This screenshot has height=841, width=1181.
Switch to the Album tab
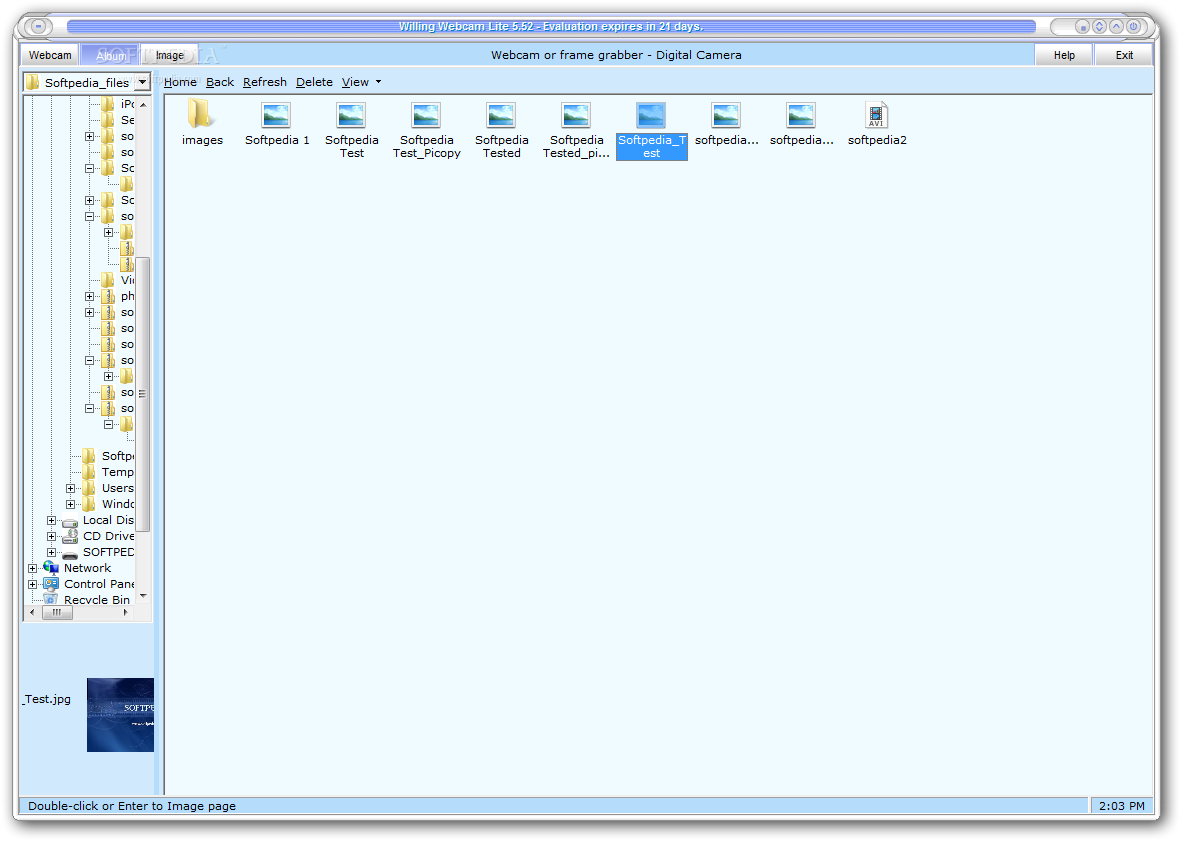pyautogui.click(x=111, y=55)
